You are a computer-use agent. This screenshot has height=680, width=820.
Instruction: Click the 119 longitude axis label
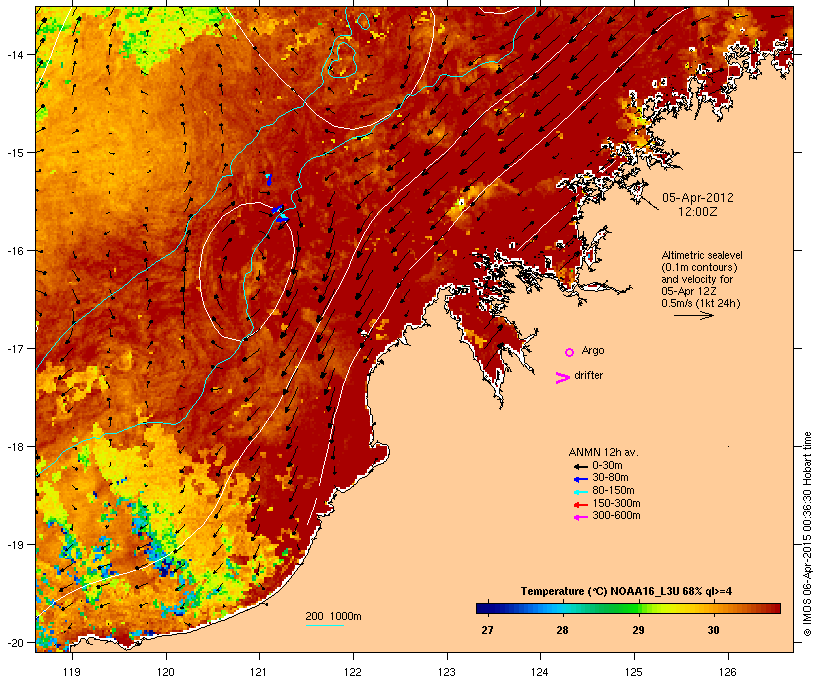[x=72, y=672]
